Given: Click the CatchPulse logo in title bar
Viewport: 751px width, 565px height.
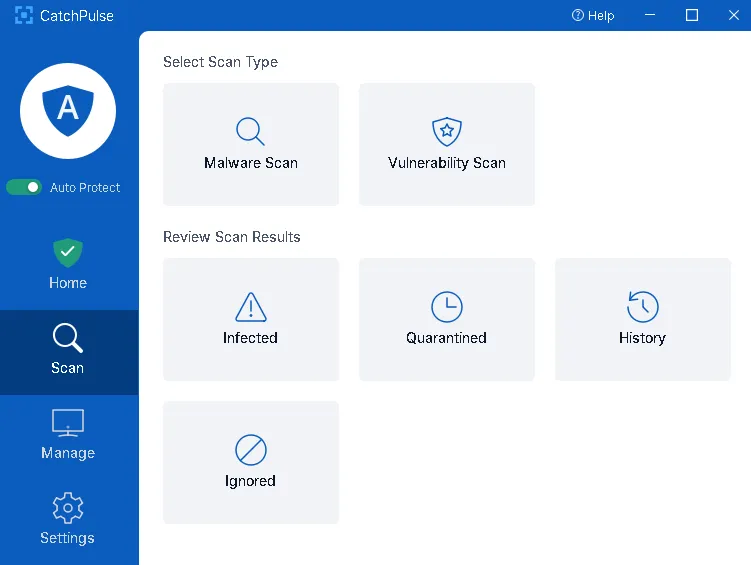Looking at the screenshot, I should [24, 15].
